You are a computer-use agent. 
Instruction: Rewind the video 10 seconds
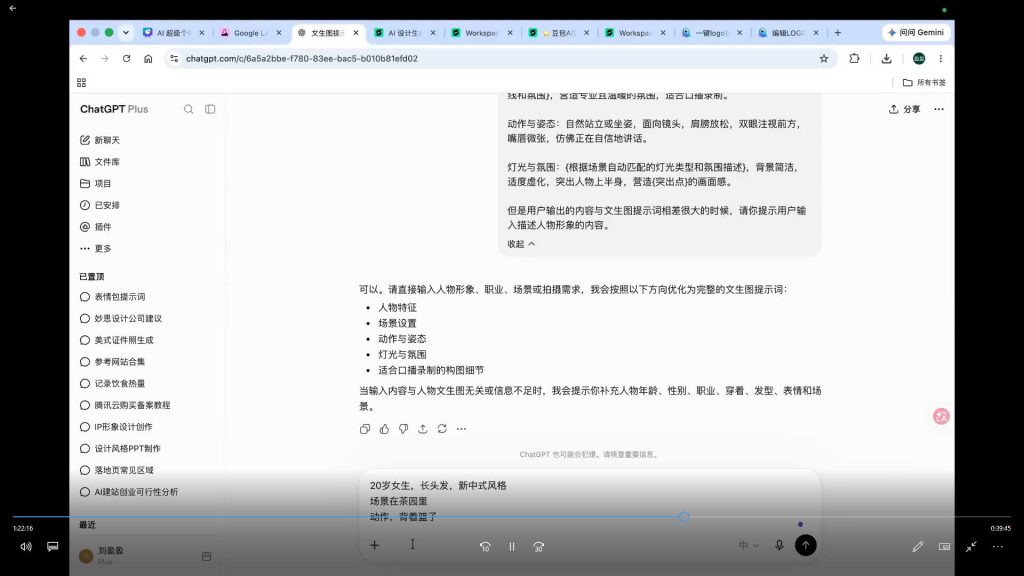click(x=485, y=547)
